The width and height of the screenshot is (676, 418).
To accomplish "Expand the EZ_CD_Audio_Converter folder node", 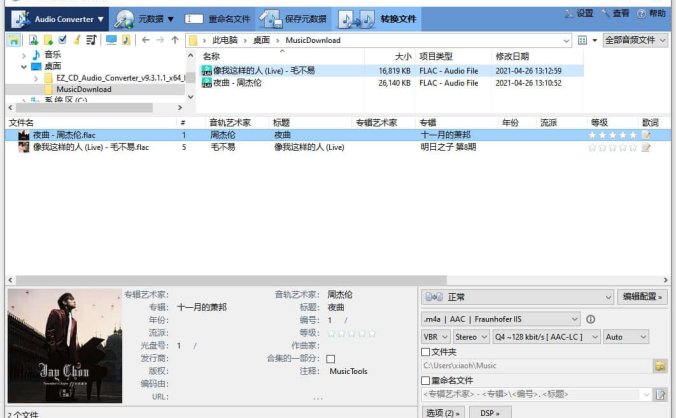I will point(36,78).
